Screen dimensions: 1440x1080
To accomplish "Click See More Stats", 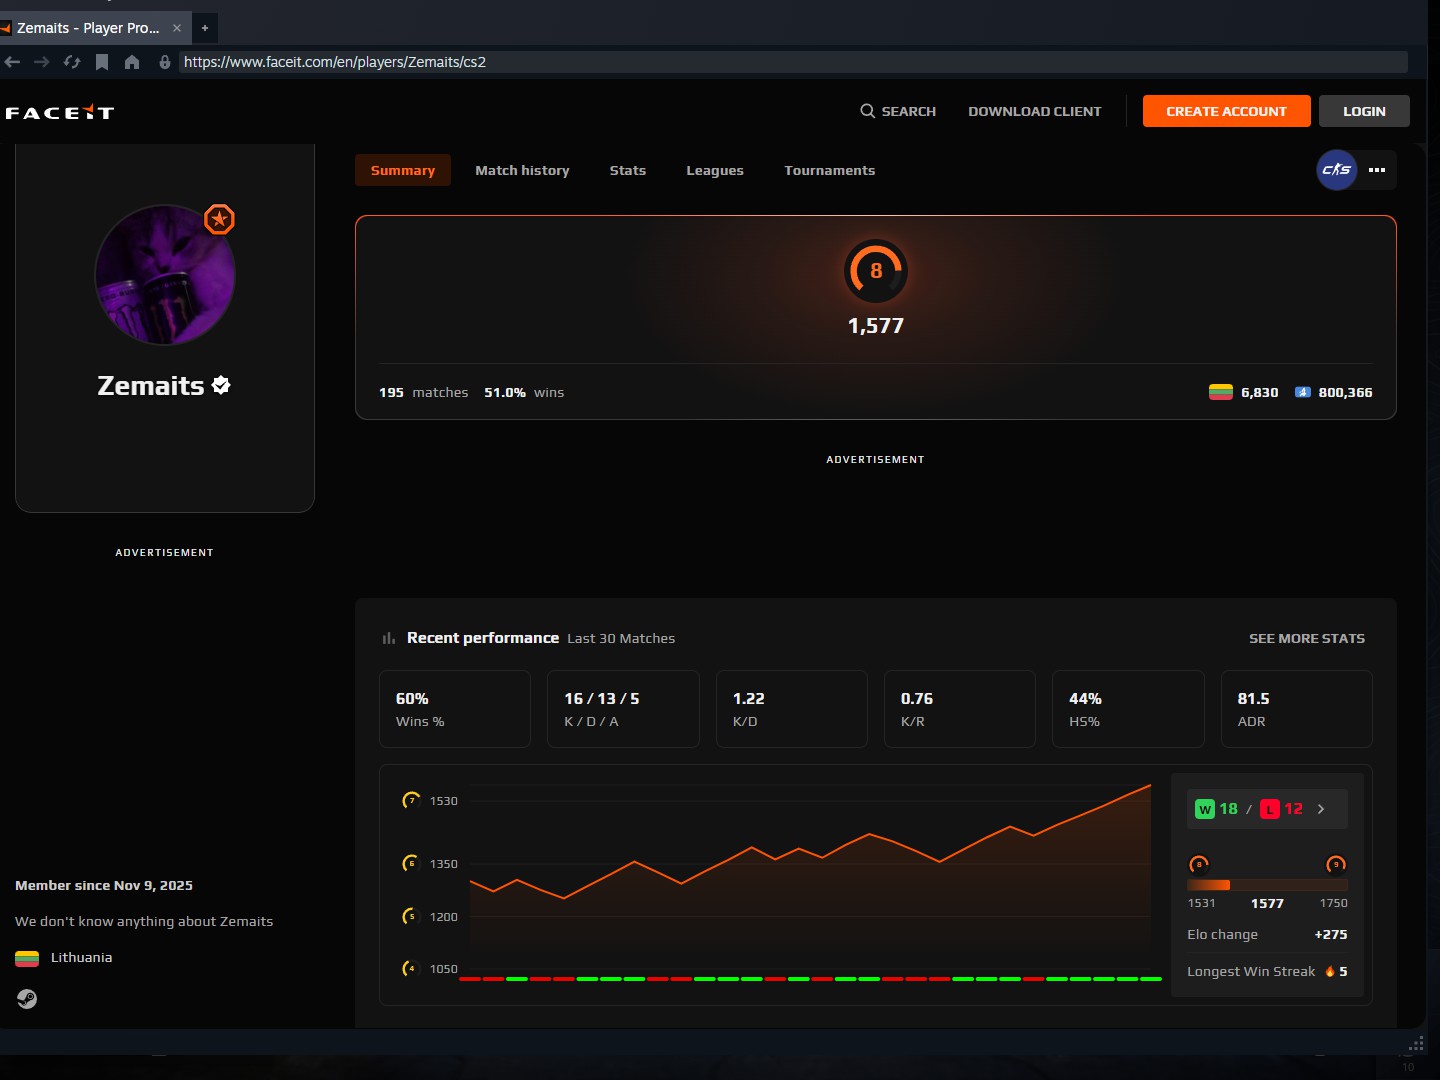I will point(1306,638).
